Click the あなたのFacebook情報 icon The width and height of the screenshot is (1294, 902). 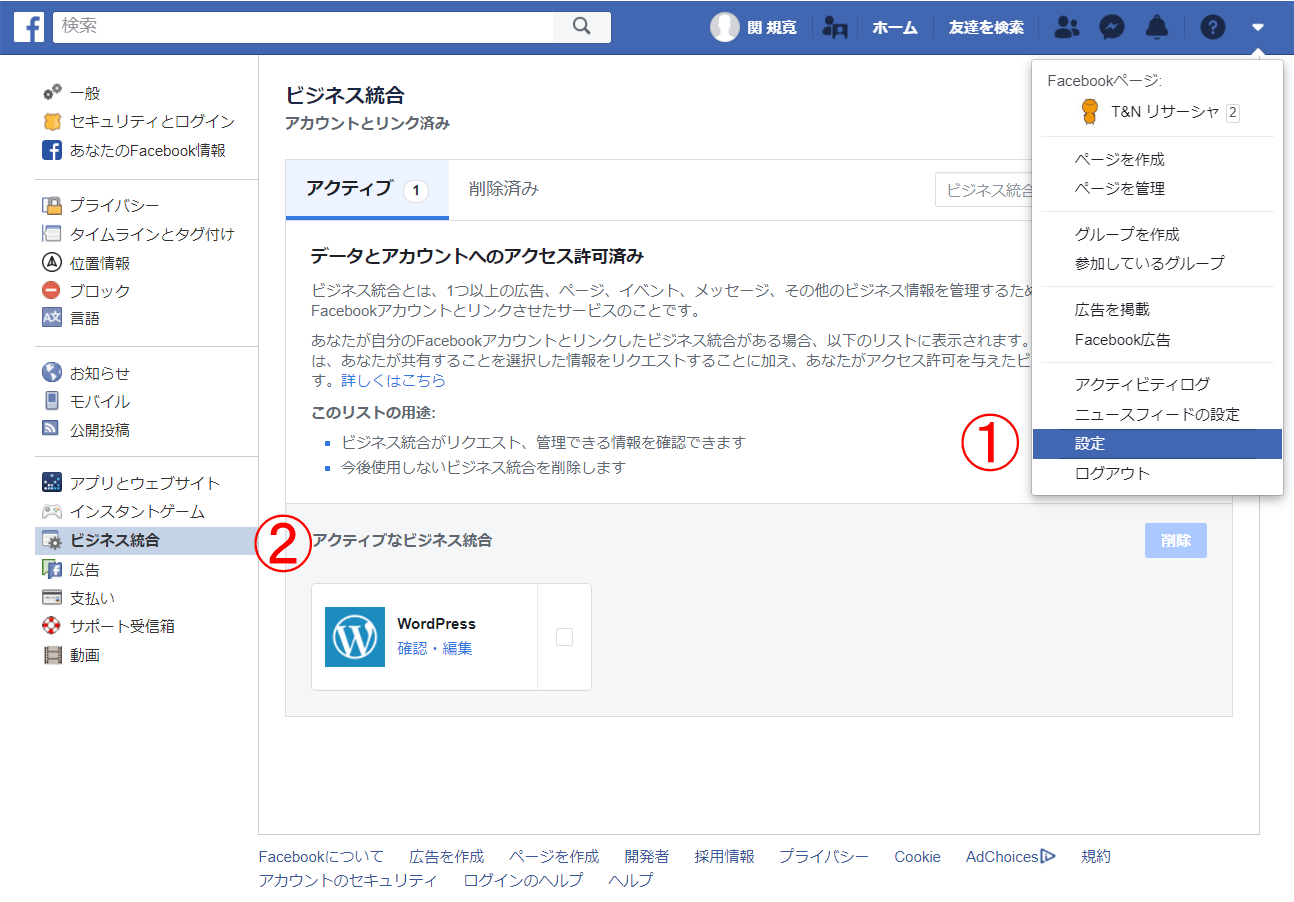[52, 150]
